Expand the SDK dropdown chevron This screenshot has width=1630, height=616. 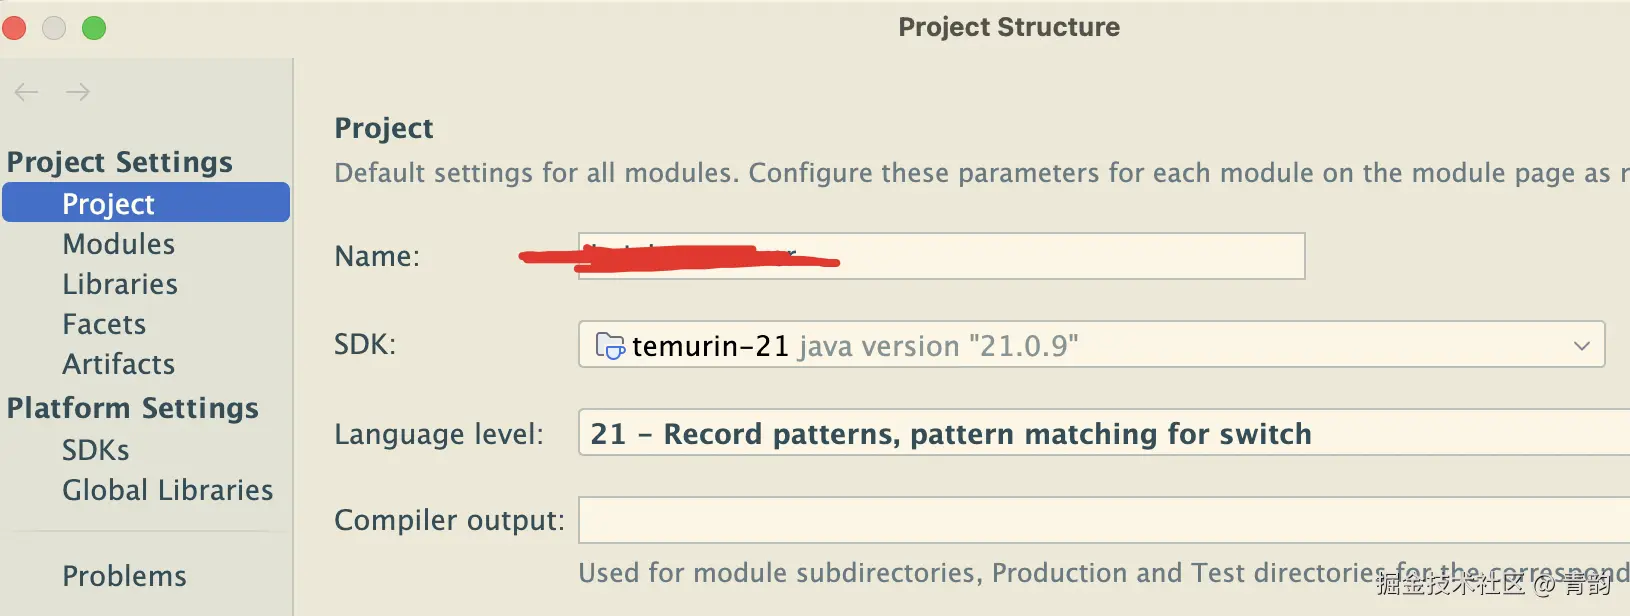tap(1581, 346)
